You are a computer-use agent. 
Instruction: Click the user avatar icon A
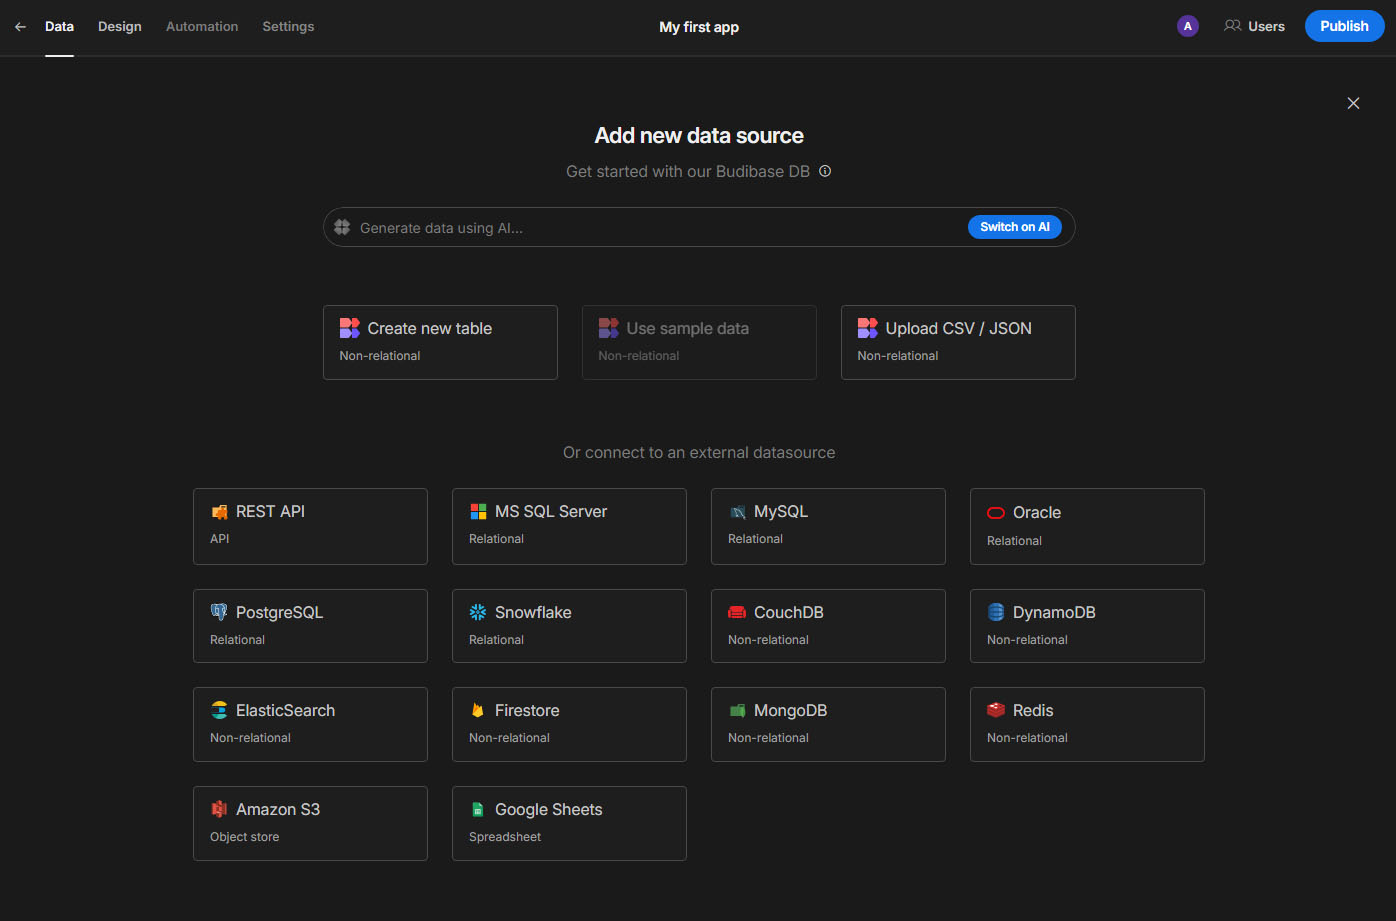pyautogui.click(x=1187, y=27)
